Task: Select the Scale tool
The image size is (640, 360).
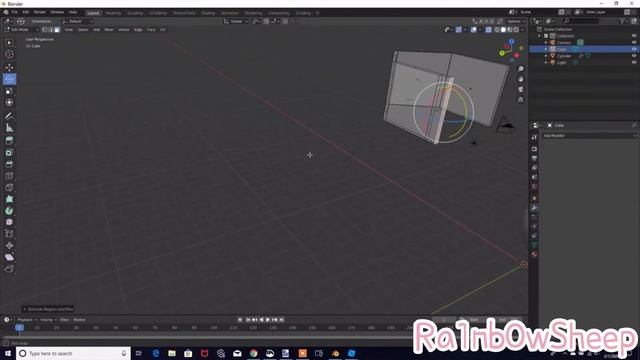Action: pos(9,91)
